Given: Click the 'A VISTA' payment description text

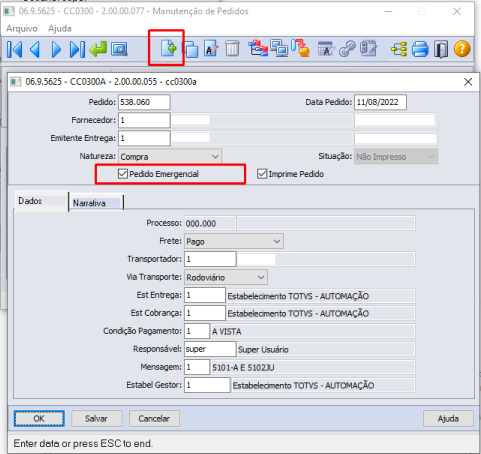Looking at the screenshot, I should coord(227,331).
